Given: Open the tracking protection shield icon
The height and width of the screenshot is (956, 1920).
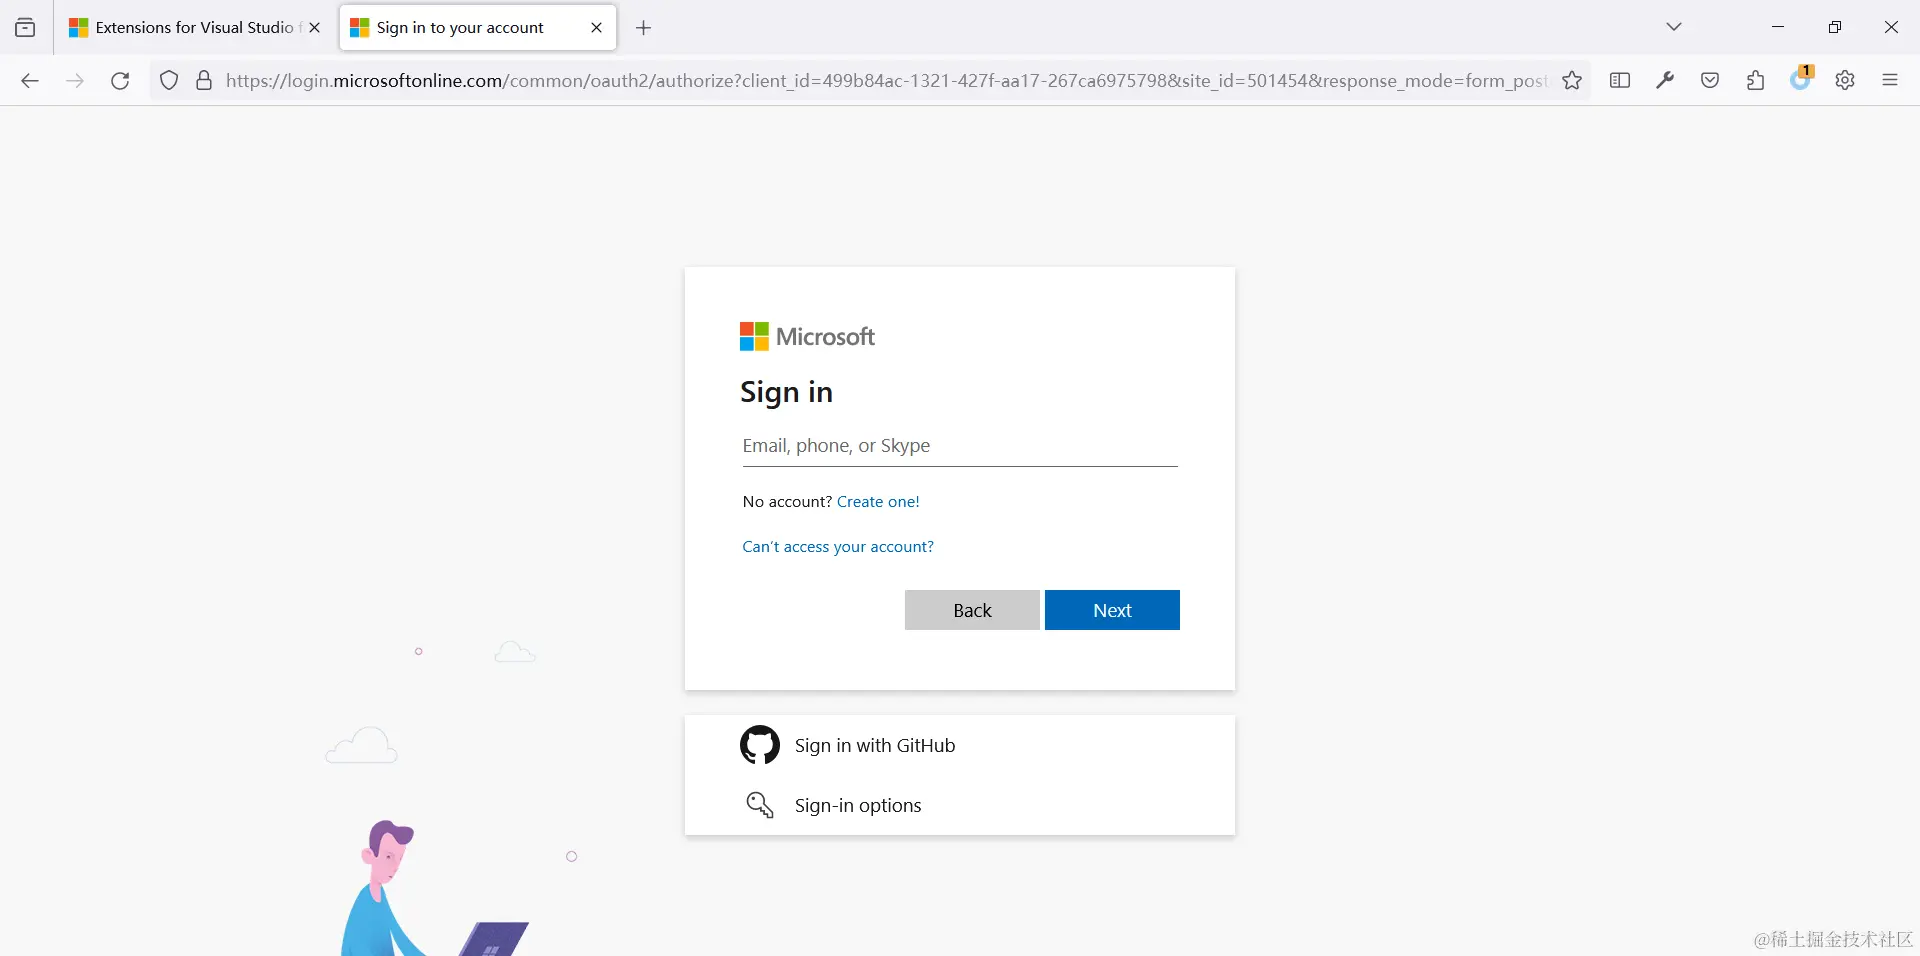Looking at the screenshot, I should (169, 81).
